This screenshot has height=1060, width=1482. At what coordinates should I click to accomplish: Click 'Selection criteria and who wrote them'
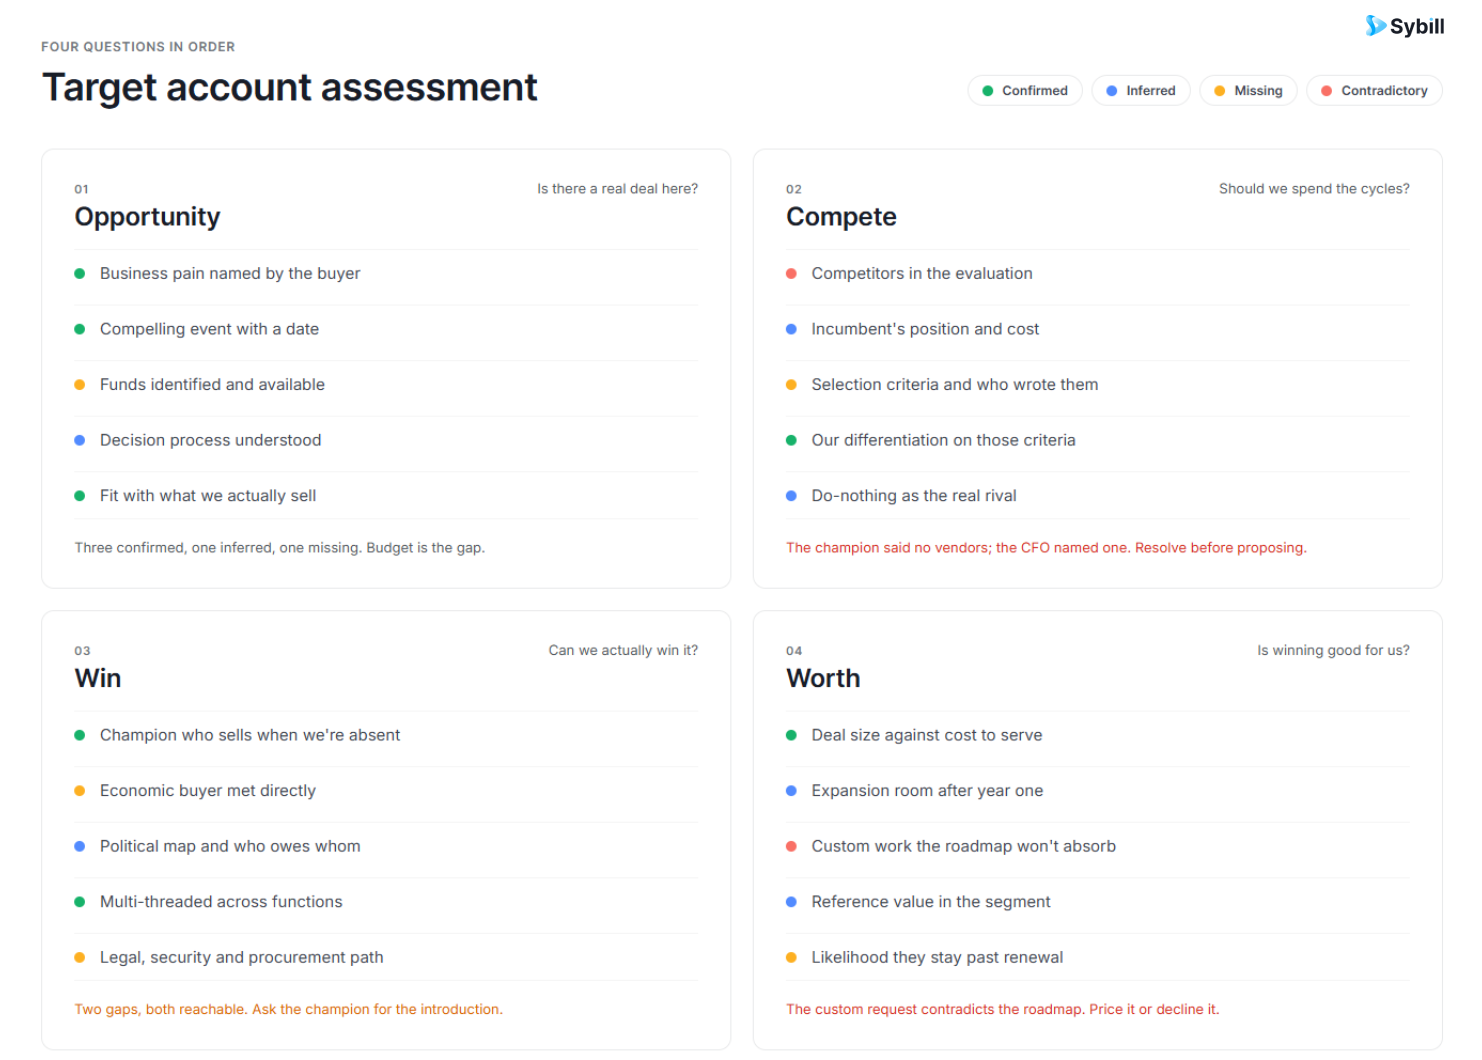955,385
